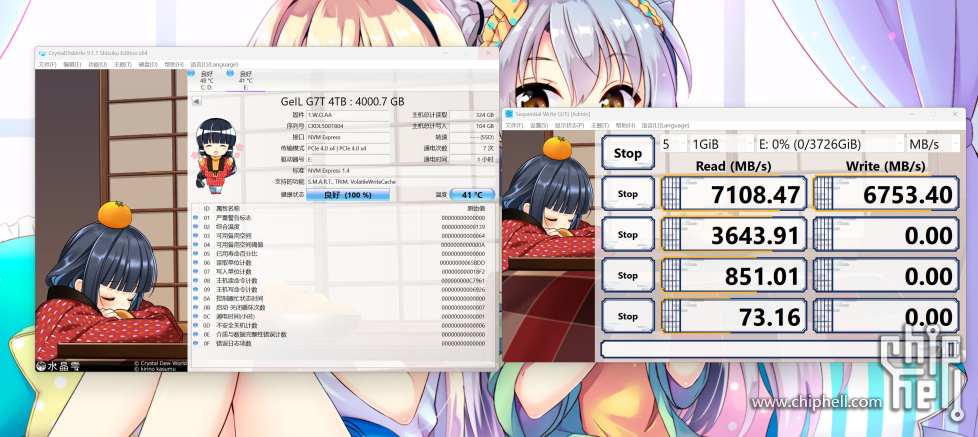
Task: Open Language menu in CrystalDiskInfo
Action: pyautogui.click(x=214, y=64)
